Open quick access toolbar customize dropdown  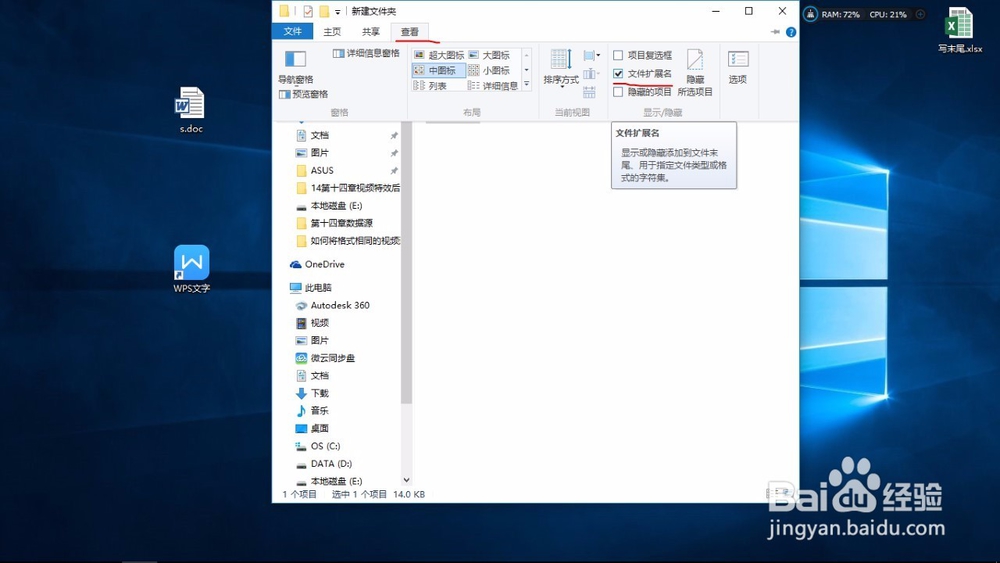point(338,11)
